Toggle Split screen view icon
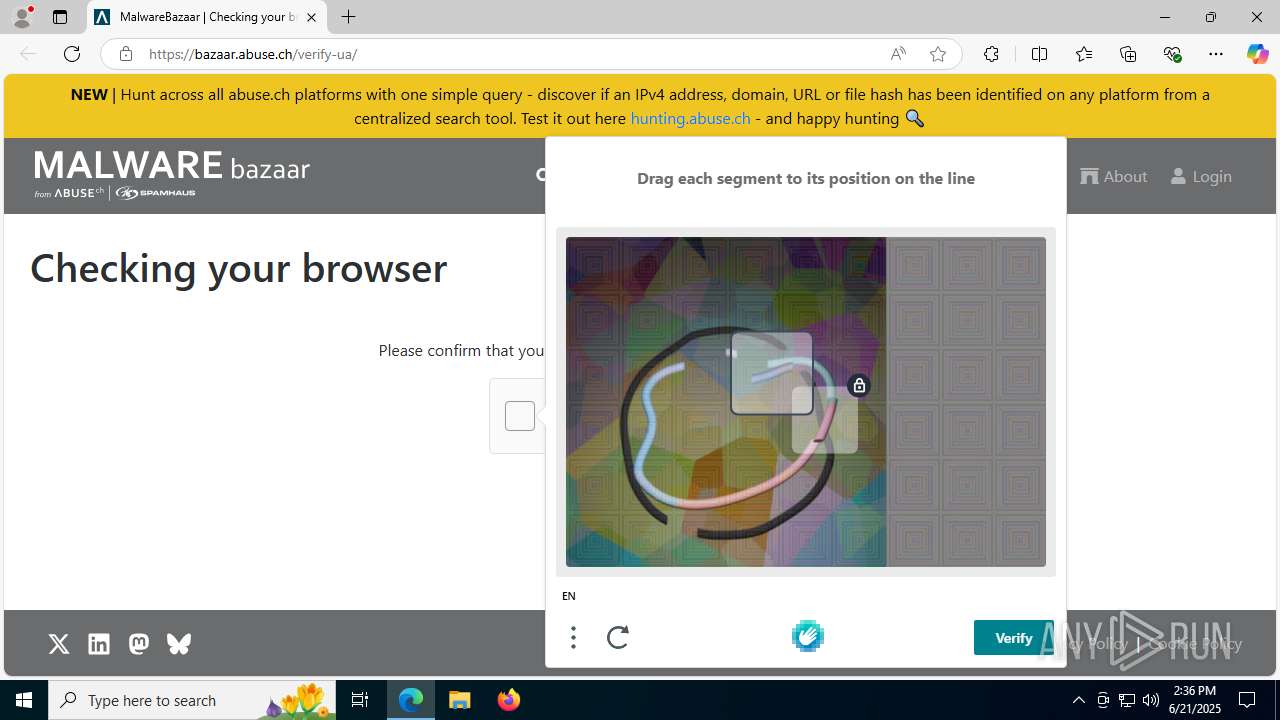Screen dimensions: 1280x720 click(x=1039, y=54)
